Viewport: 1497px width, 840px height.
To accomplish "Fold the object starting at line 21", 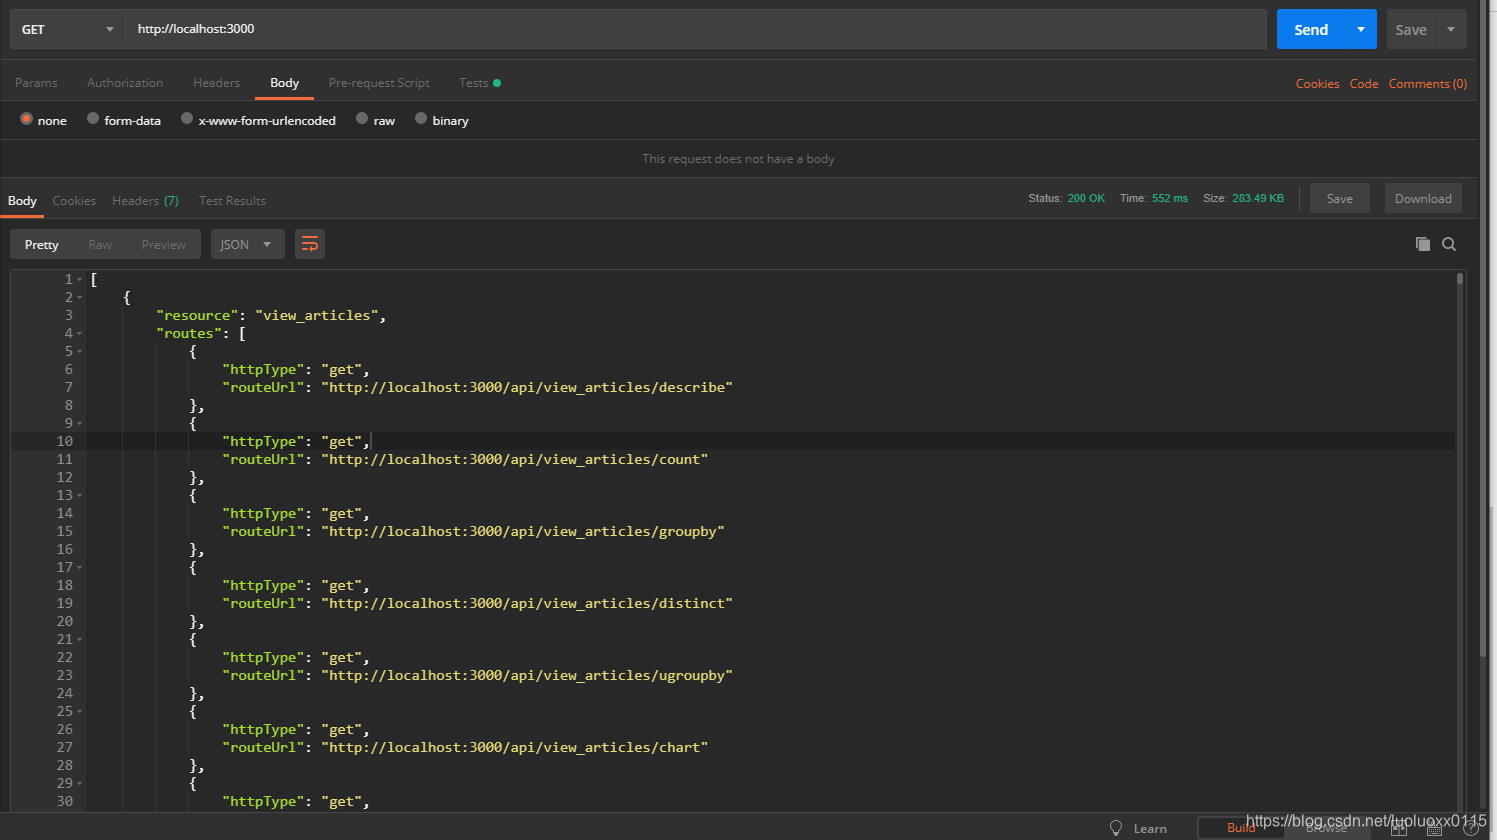I will click(x=80, y=640).
